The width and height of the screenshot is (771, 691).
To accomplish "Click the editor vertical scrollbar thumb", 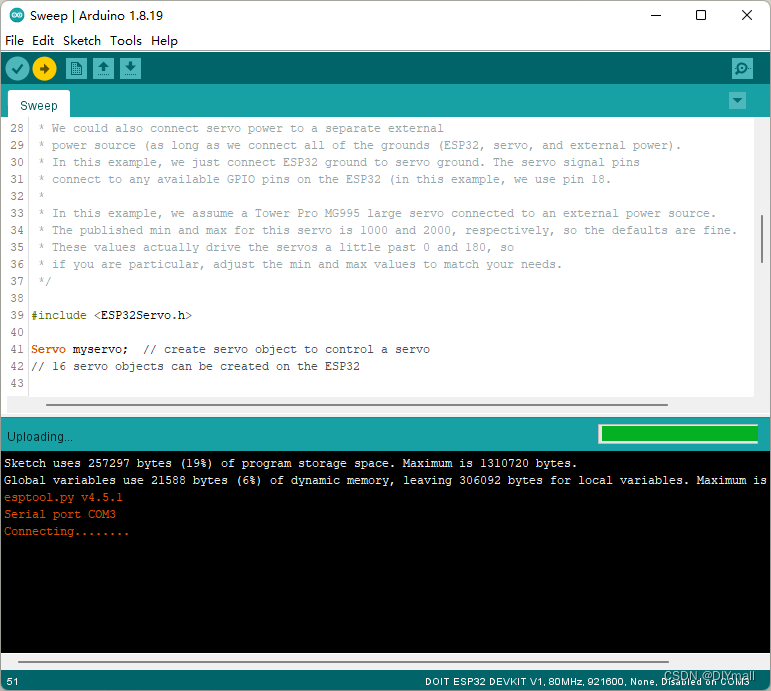I will (762, 239).
